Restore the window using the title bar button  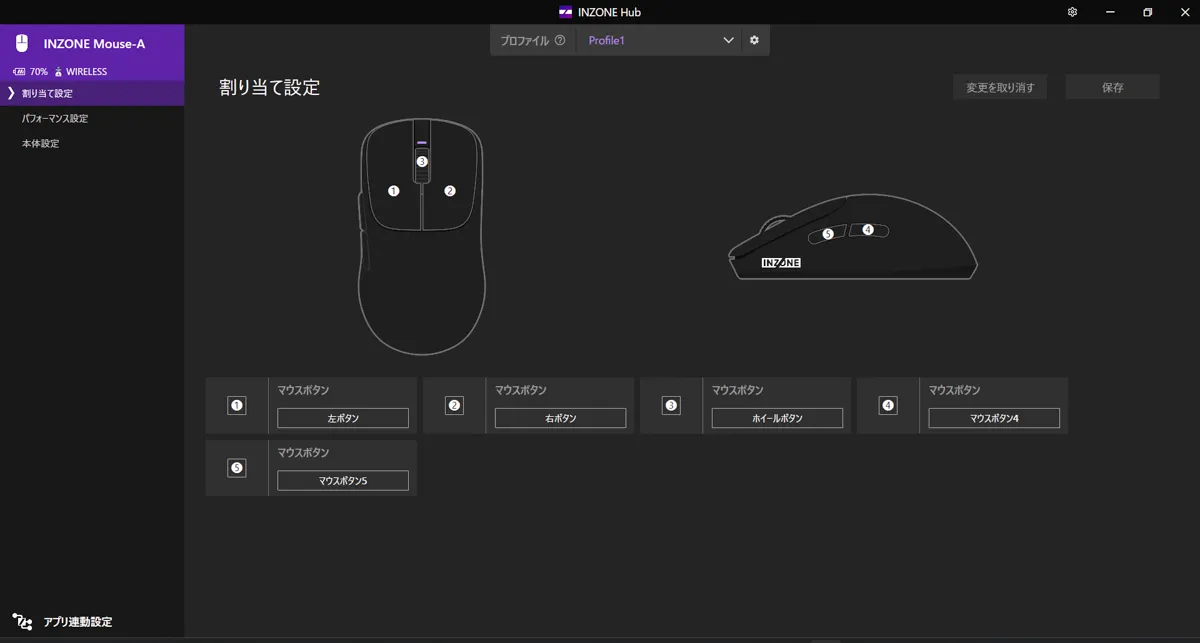pyautogui.click(x=1148, y=12)
